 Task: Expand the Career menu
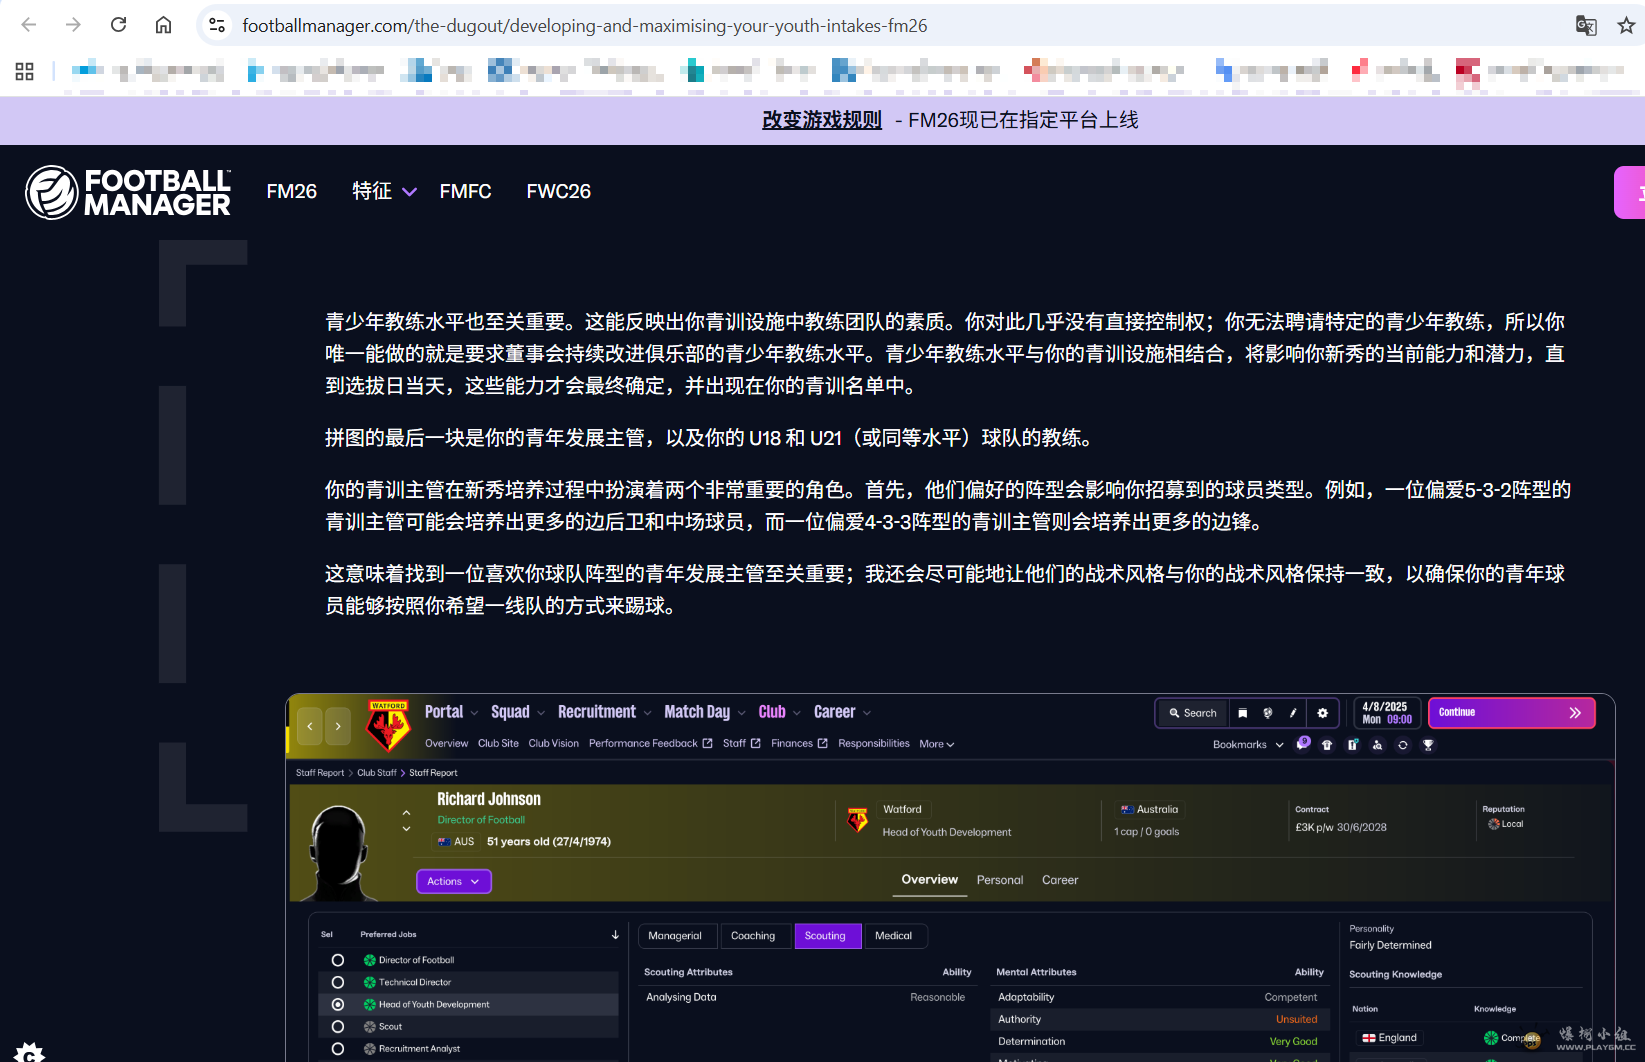tap(842, 712)
